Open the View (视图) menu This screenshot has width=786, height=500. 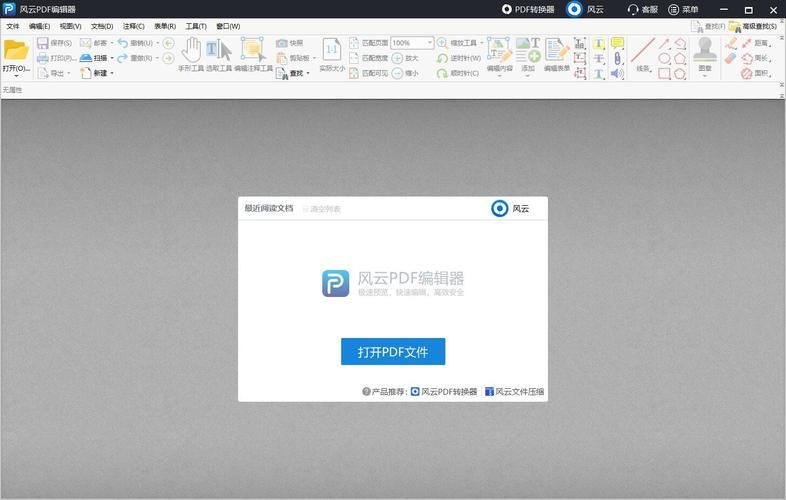coord(70,26)
